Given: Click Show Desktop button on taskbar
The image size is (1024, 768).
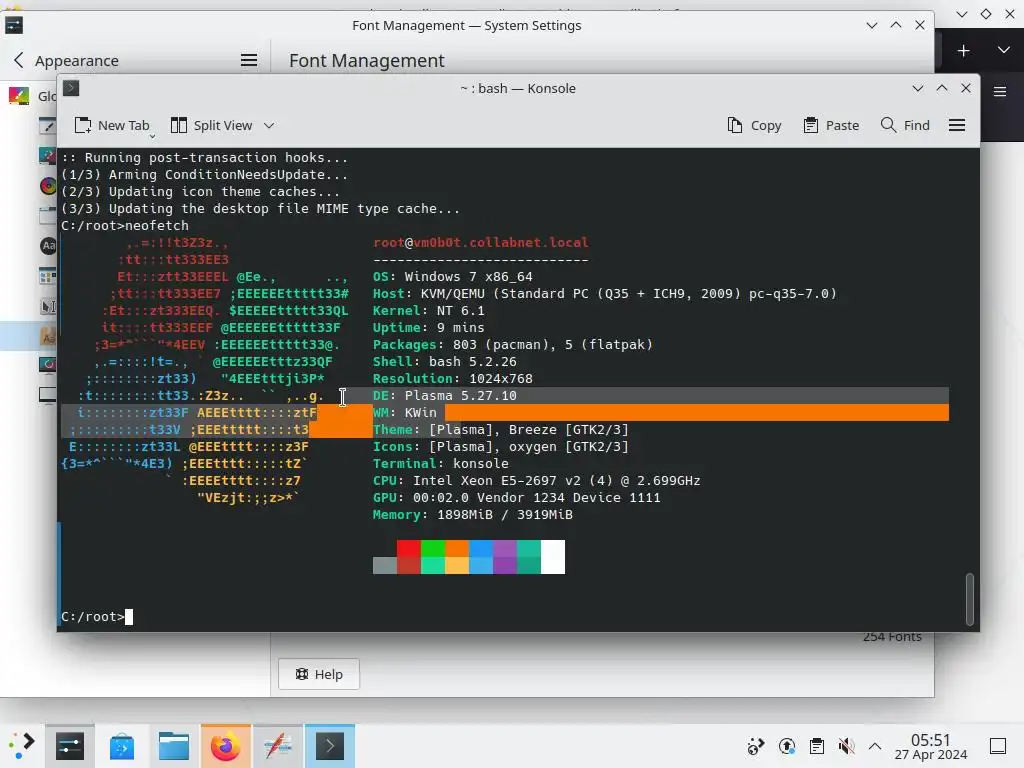Looking at the screenshot, I should 998,746.
